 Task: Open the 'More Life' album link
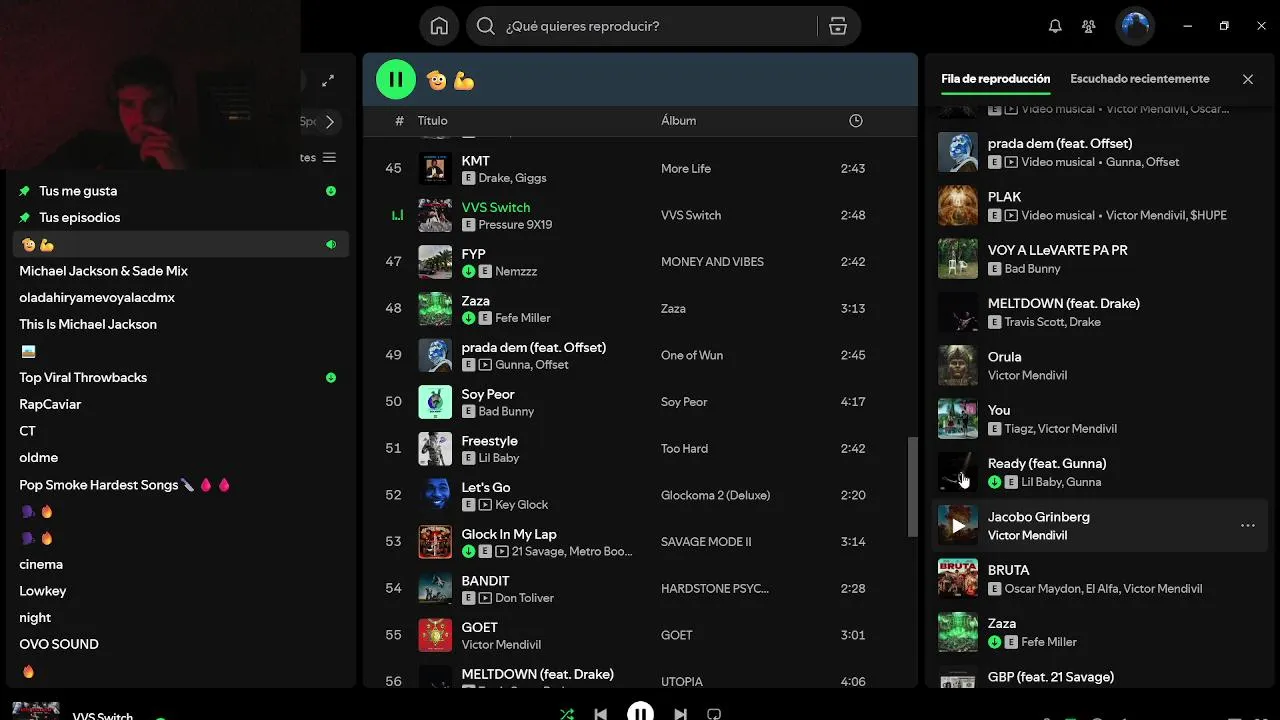(686, 169)
